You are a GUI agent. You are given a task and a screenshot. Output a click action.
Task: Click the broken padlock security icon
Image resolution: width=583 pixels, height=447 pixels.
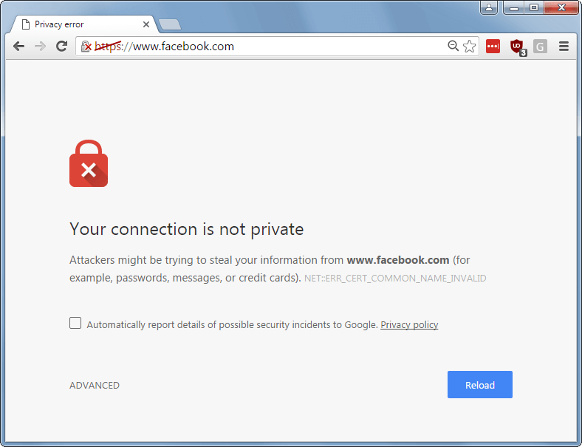86,46
